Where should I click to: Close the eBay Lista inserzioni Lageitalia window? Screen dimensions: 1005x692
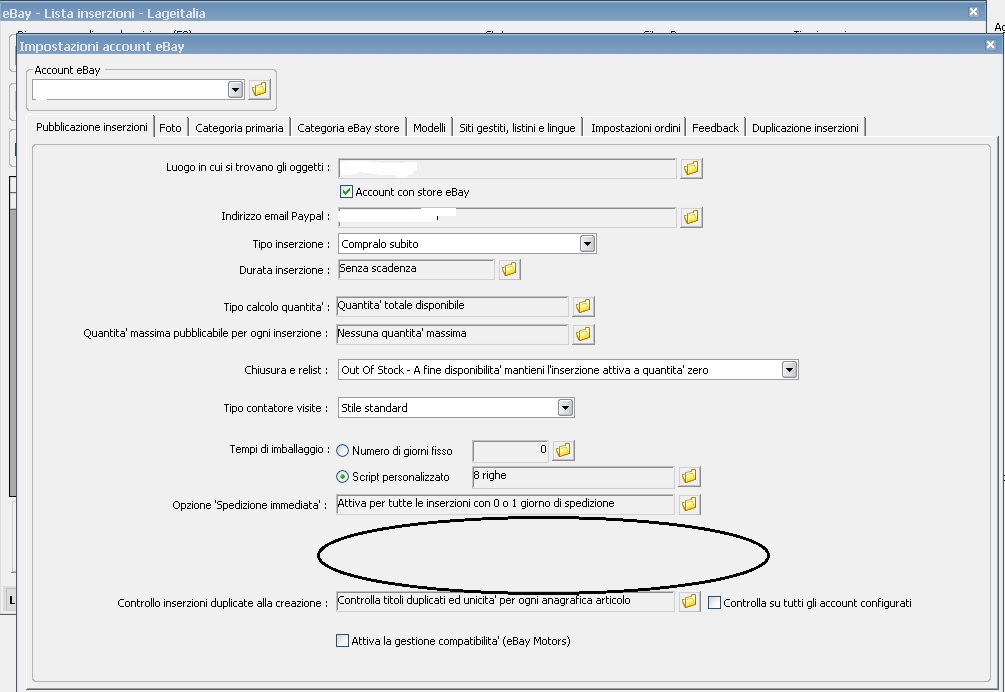pos(974,12)
